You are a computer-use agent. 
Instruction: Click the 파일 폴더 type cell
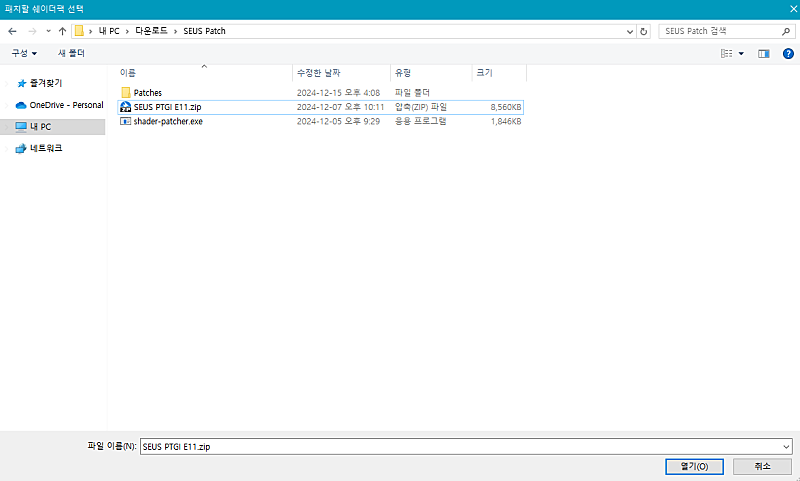point(412,93)
